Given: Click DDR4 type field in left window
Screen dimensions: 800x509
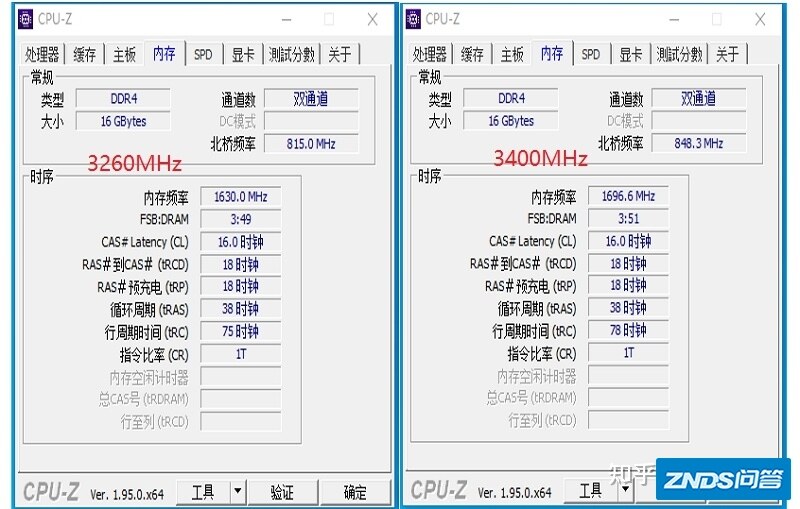Looking at the screenshot, I should pyautogui.click(x=123, y=98).
